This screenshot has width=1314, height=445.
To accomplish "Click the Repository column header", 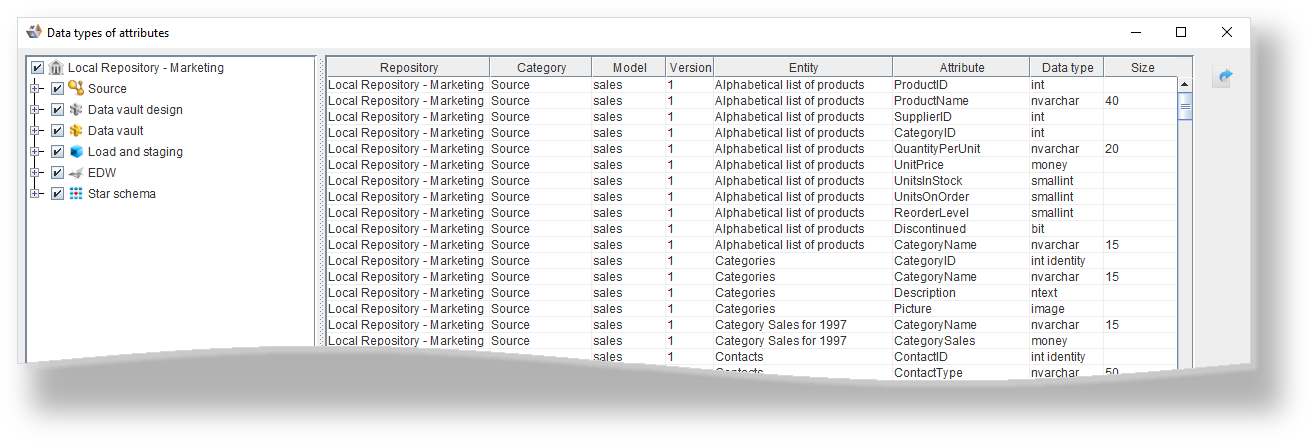I will coord(408,68).
